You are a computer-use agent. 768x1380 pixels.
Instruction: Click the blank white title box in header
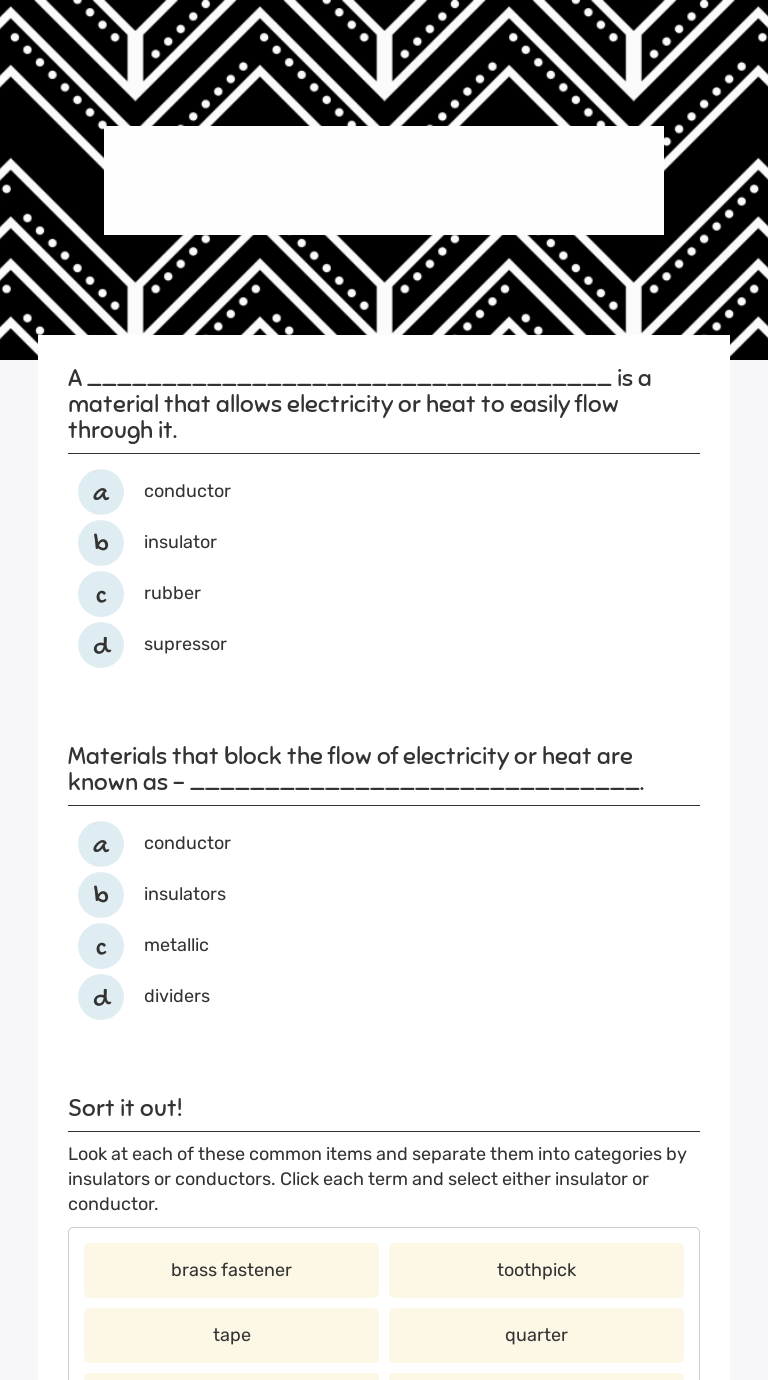[384, 180]
